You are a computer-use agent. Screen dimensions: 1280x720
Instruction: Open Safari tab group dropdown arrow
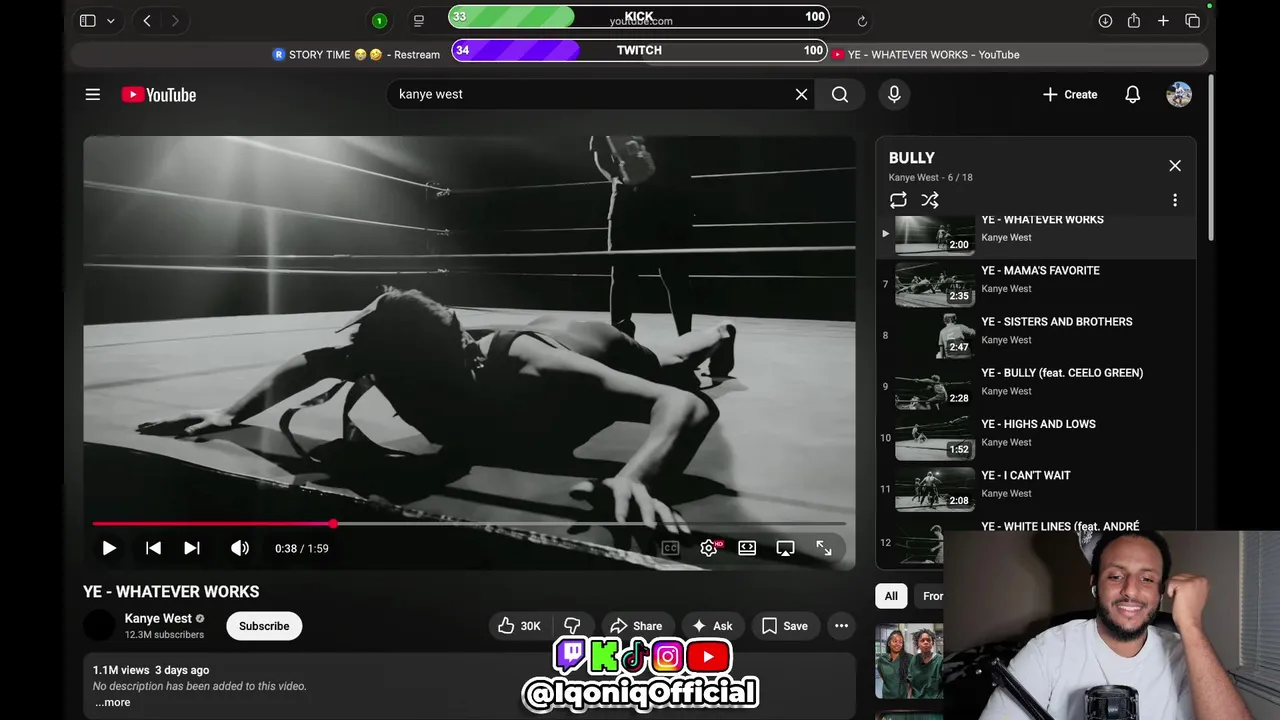coord(111,21)
